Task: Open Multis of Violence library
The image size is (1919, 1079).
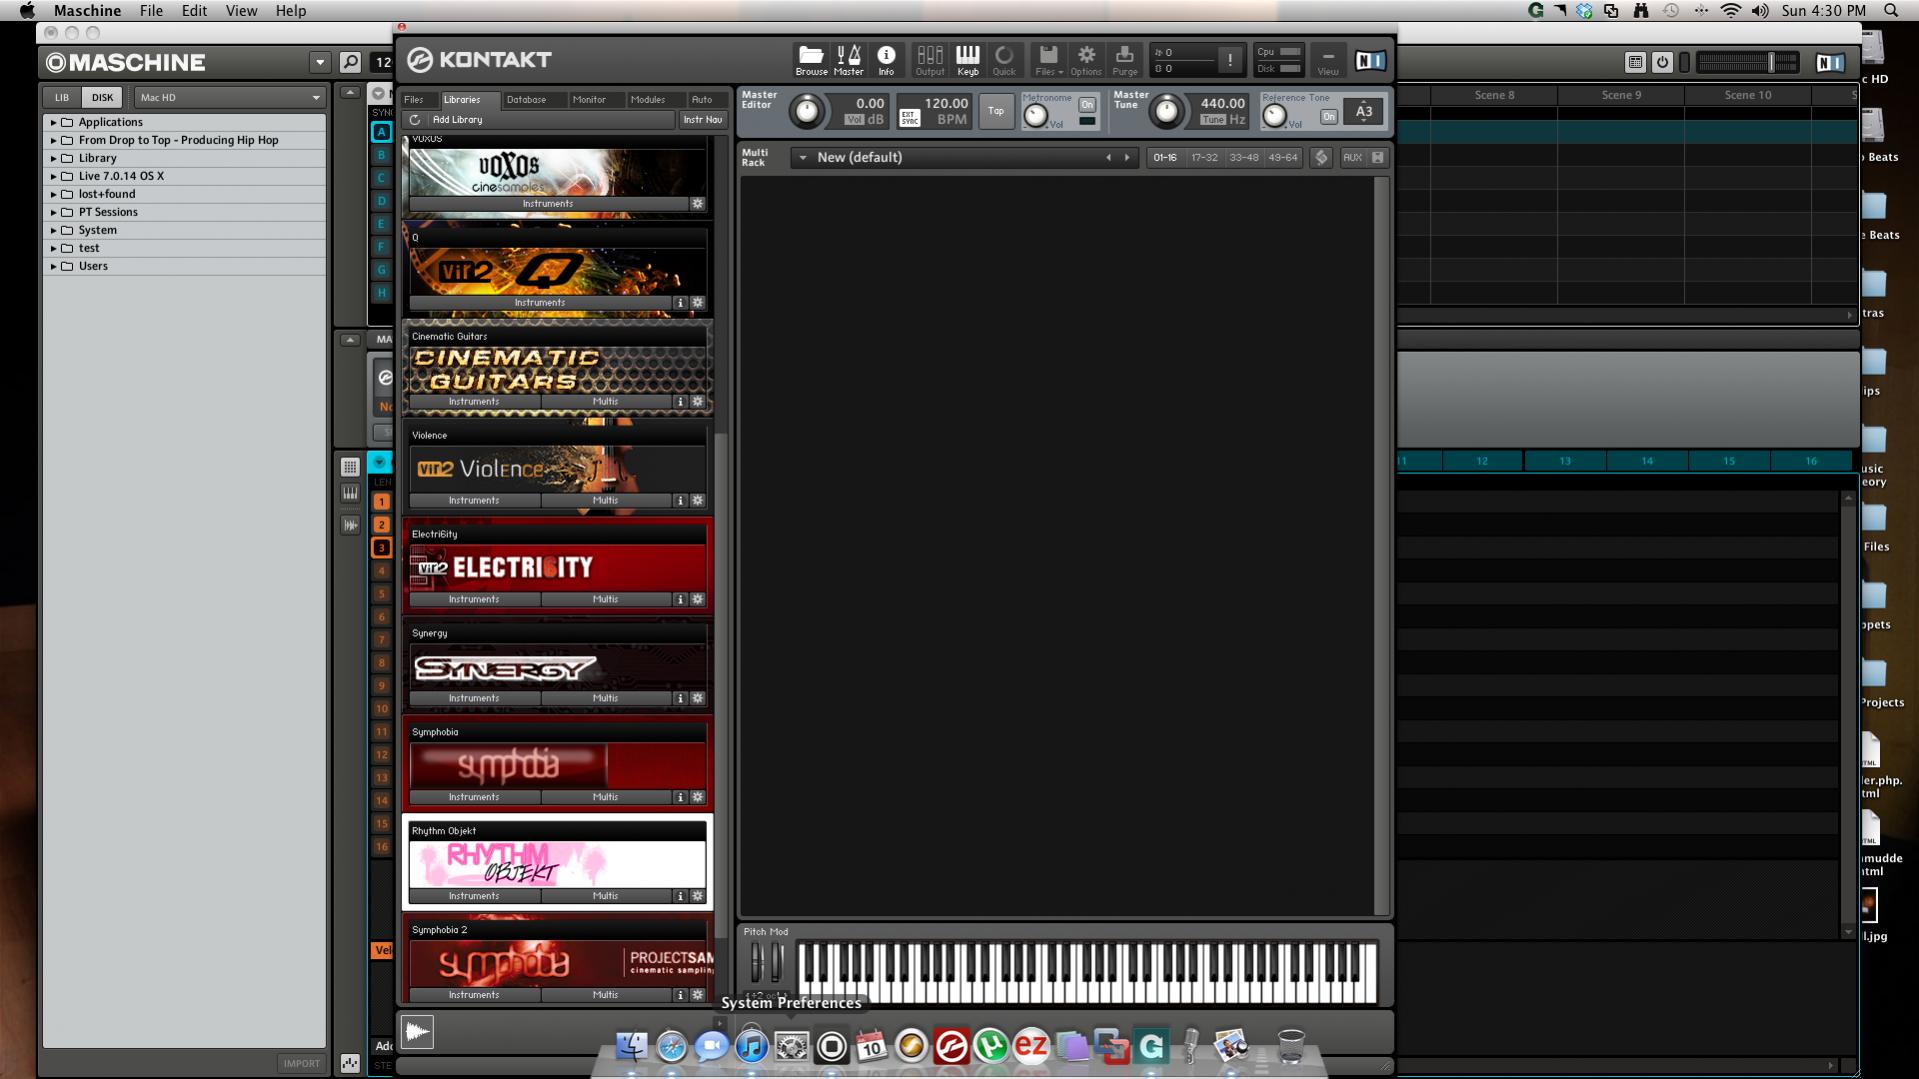Action: [605, 501]
